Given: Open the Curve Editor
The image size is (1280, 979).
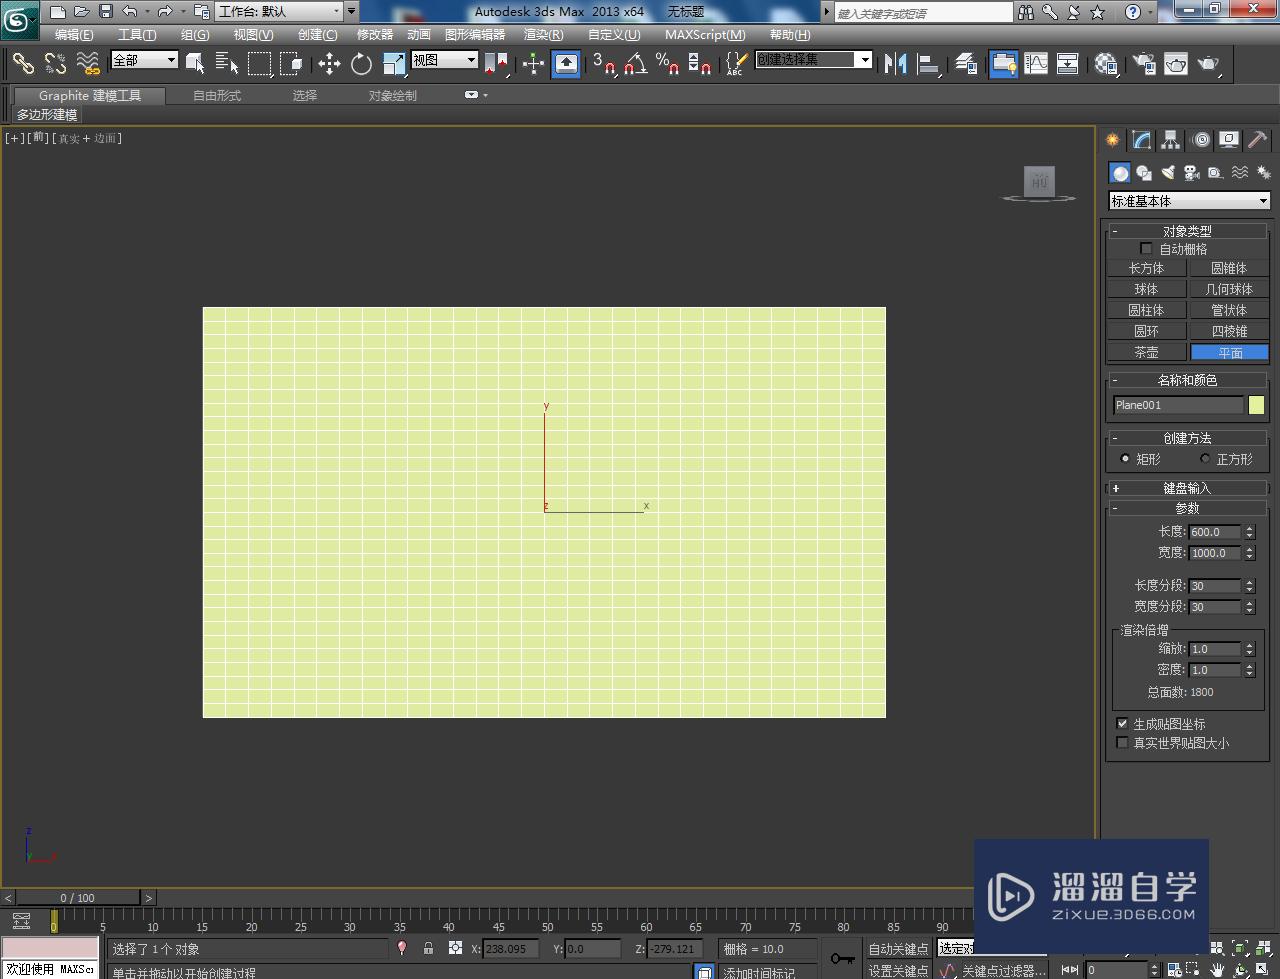Looking at the screenshot, I should coord(1036,64).
